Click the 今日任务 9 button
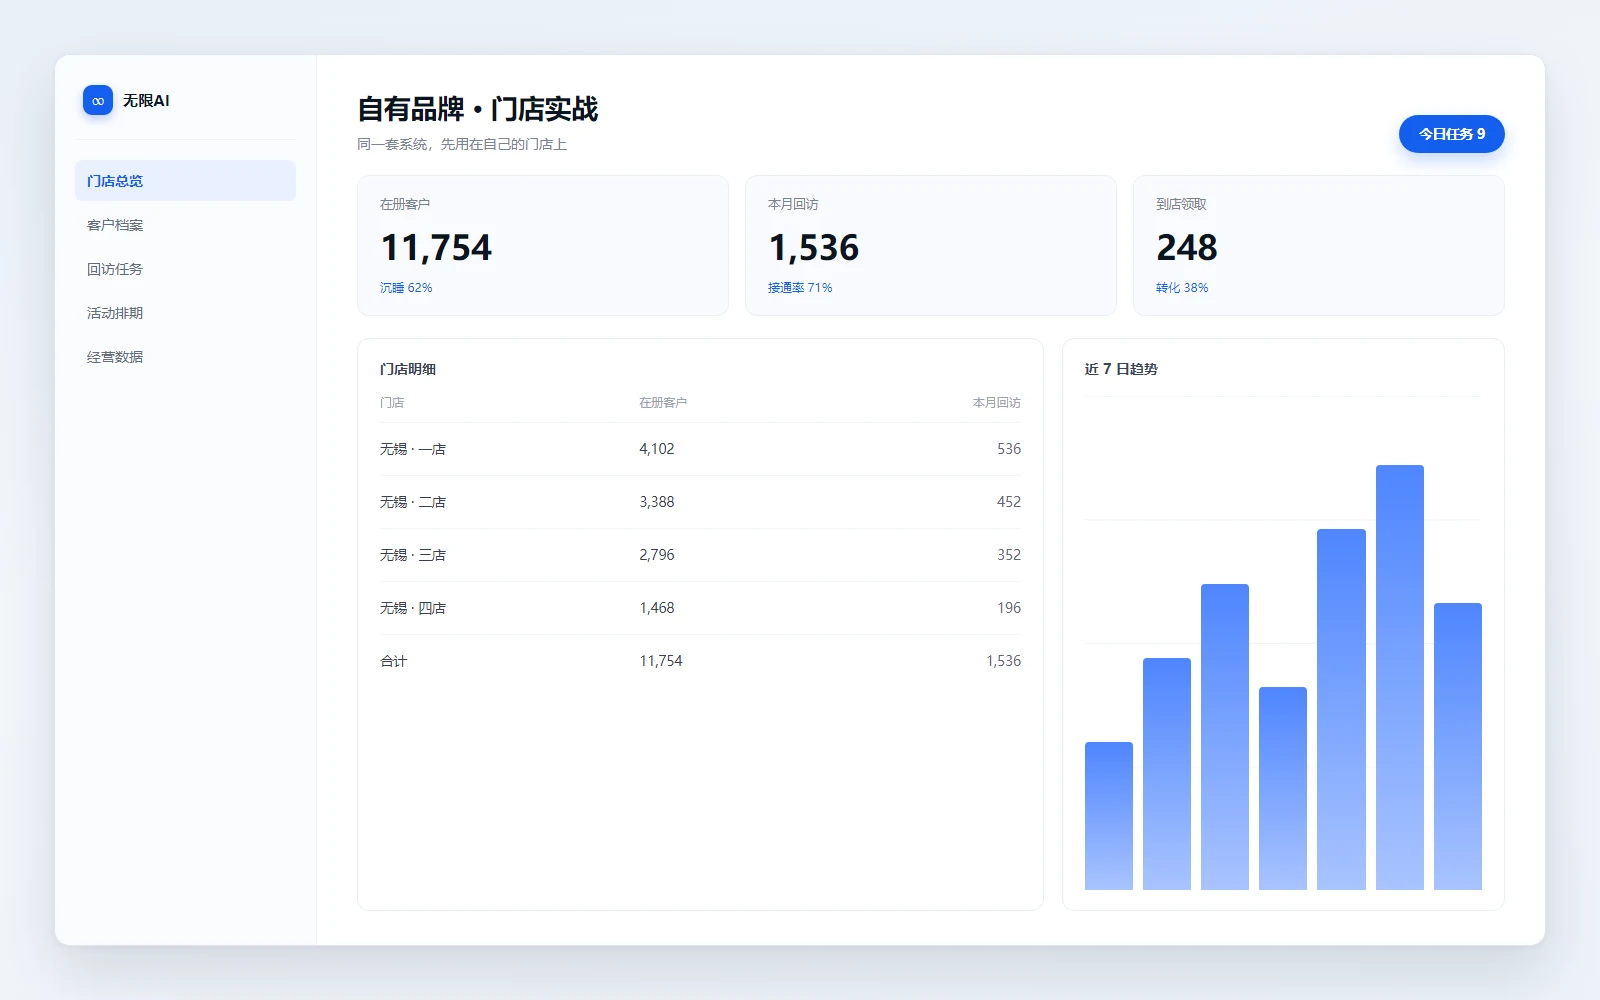The width and height of the screenshot is (1600, 1000). point(1451,134)
